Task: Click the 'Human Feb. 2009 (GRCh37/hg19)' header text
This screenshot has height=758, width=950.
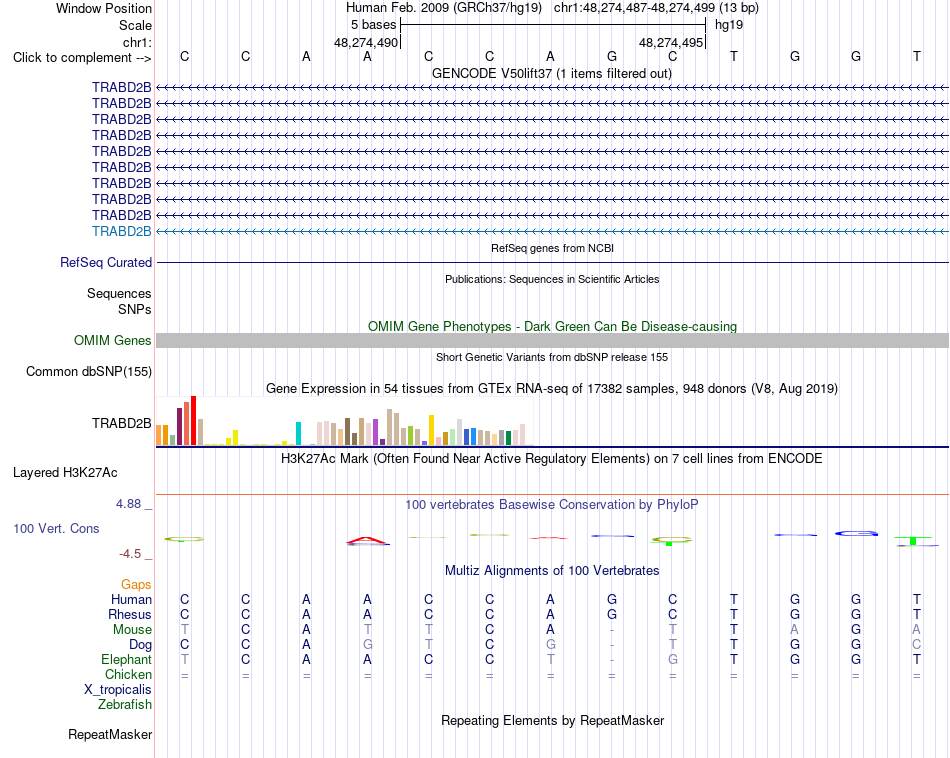Action: [x=445, y=8]
